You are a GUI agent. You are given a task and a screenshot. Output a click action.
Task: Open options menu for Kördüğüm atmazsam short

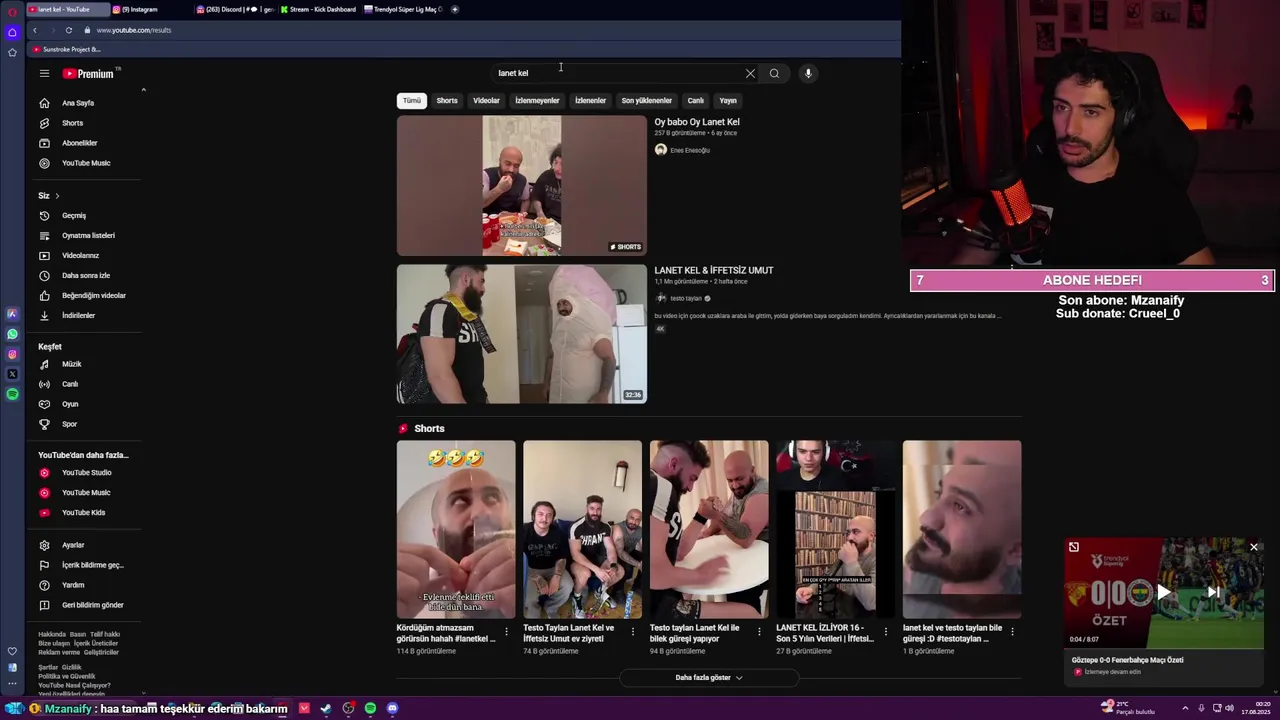(506, 631)
